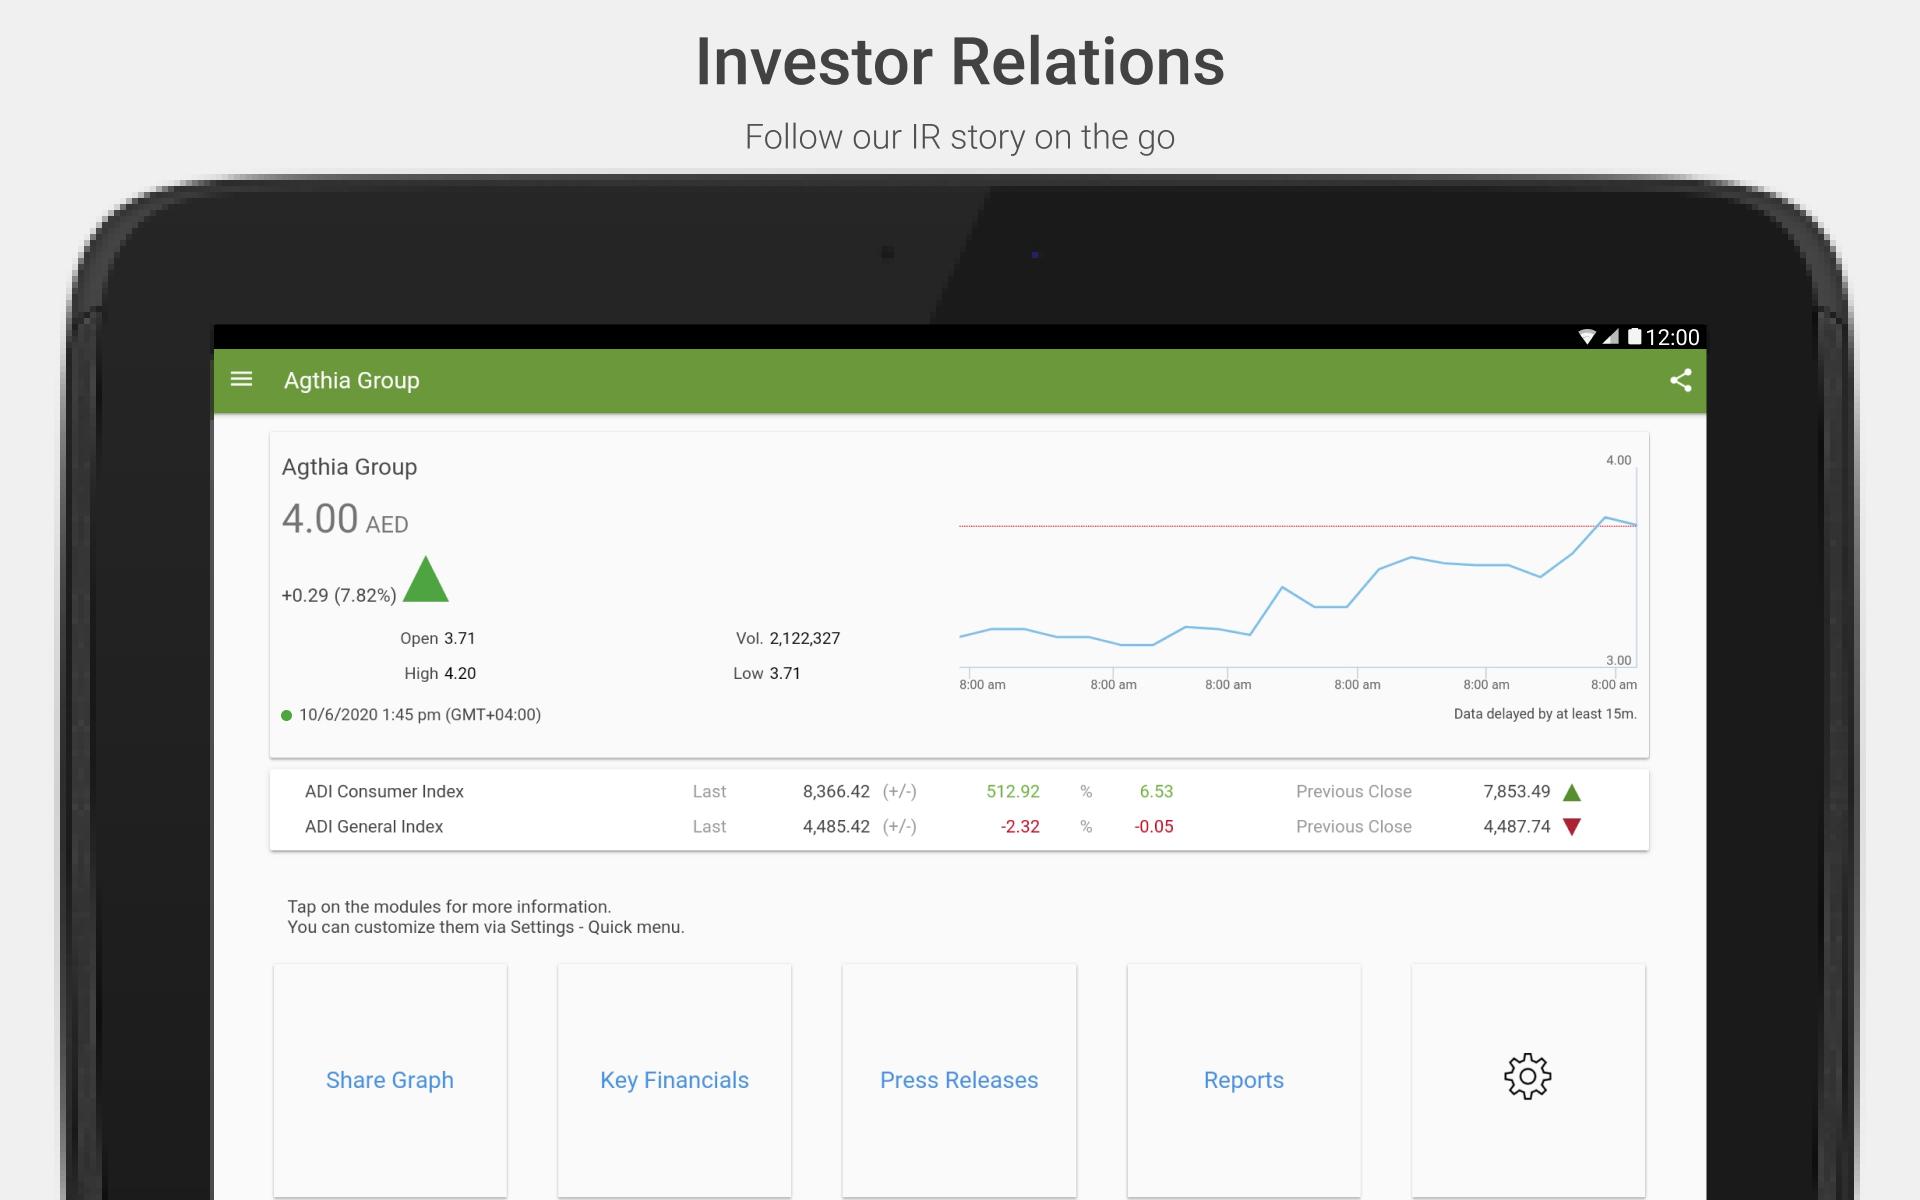1920x1200 pixels.
Task: Click ADI Consumer Index green up arrow
Action: (1571, 792)
